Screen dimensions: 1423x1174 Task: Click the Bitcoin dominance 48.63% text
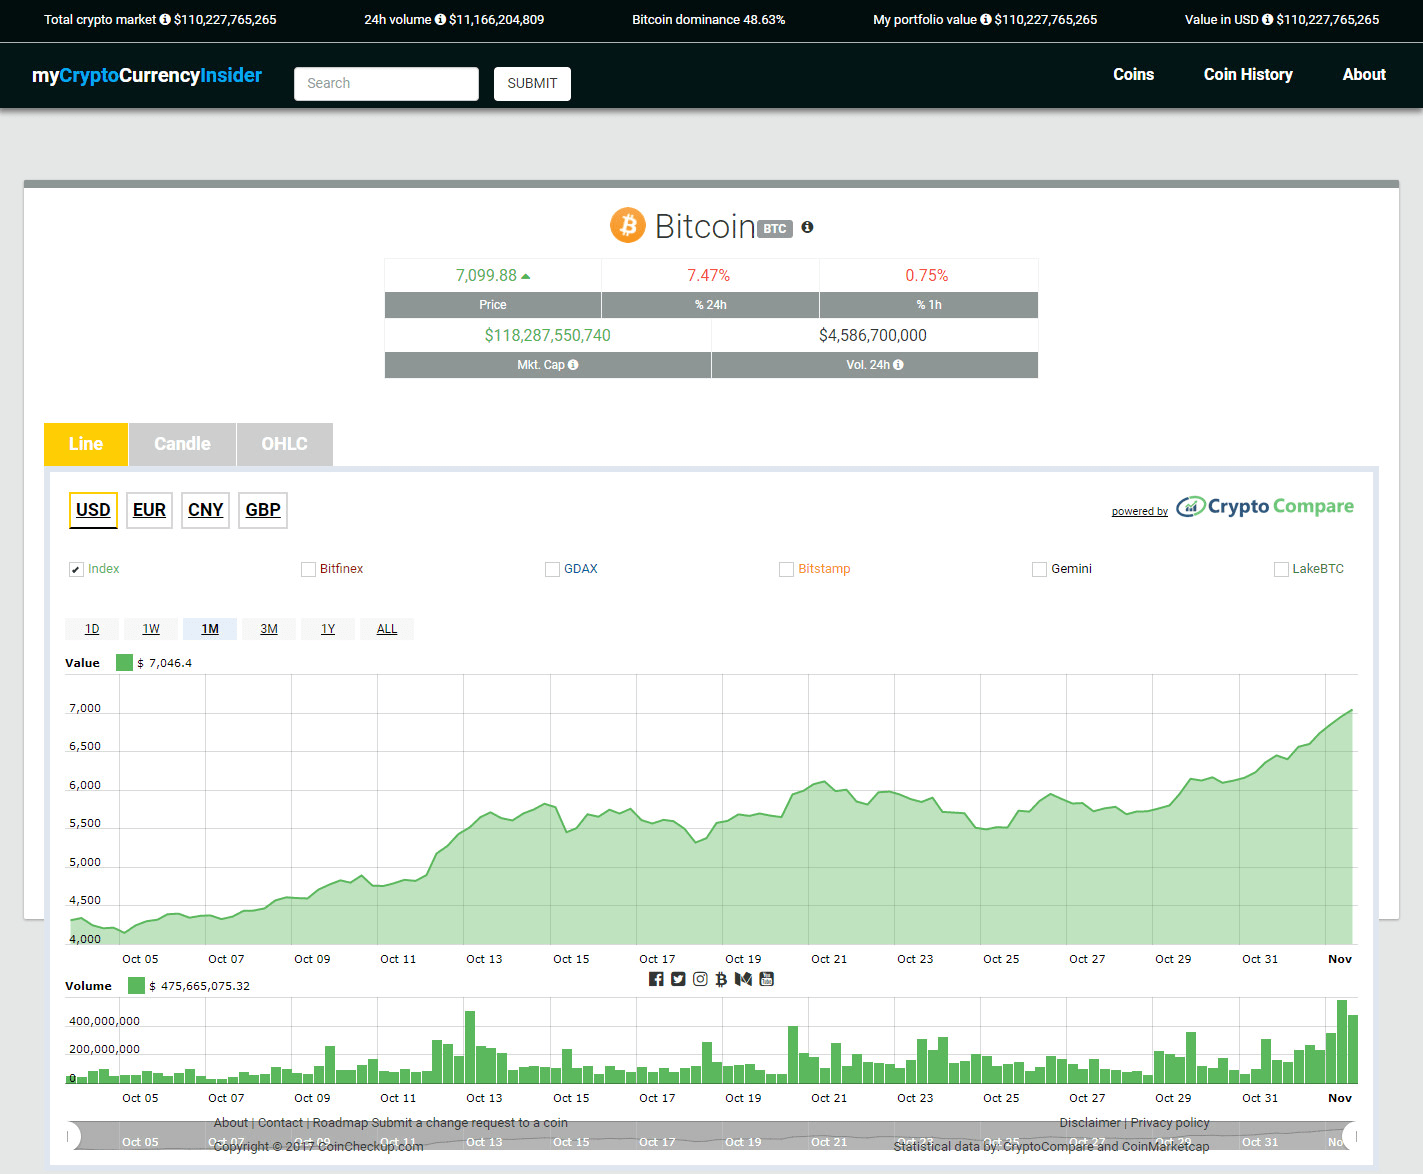pos(708,19)
